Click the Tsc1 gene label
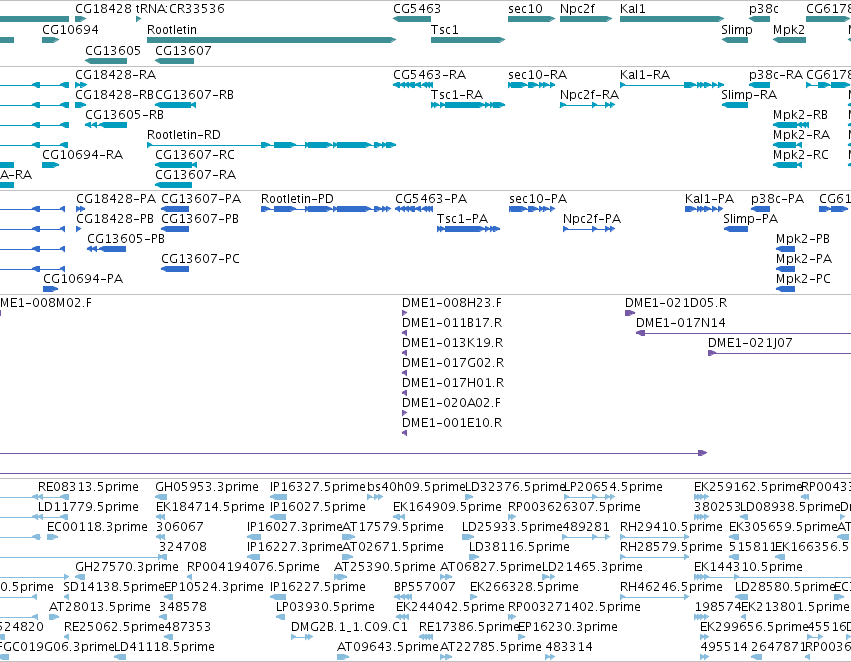This screenshot has height=662, width=851. pyautogui.click(x=444, y=29)
